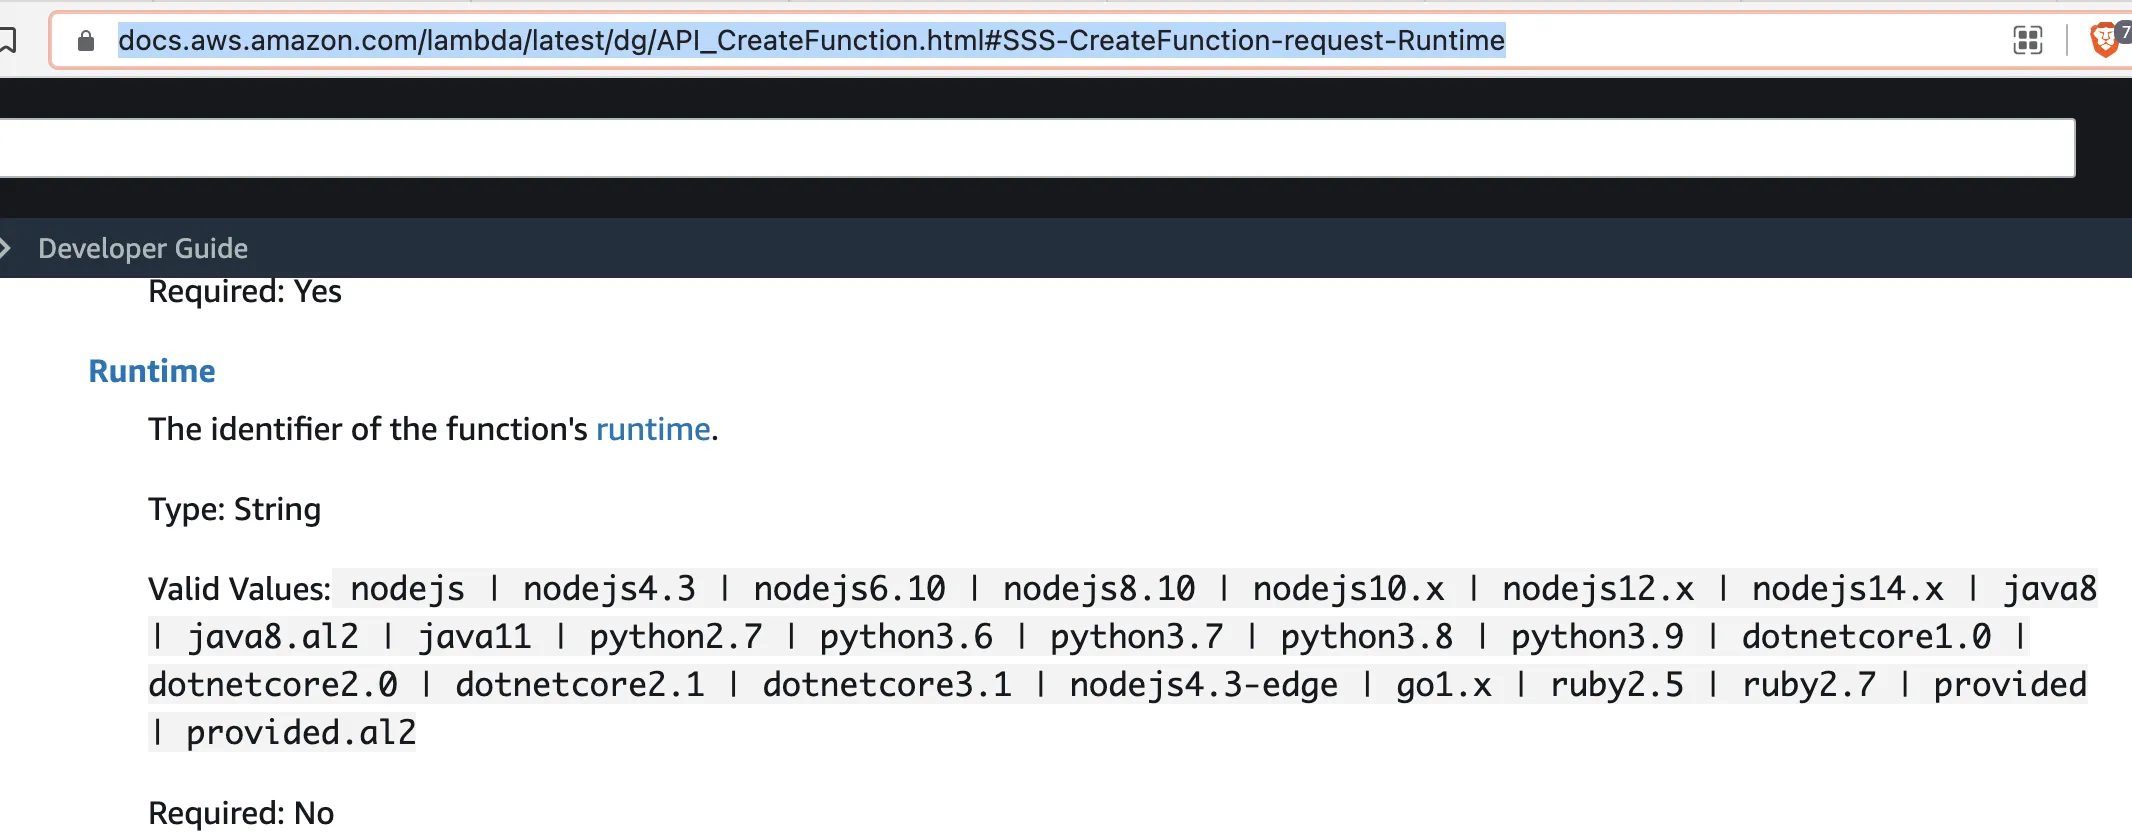
Task: Click the "Required: No" text
Action: coord(241,813)
